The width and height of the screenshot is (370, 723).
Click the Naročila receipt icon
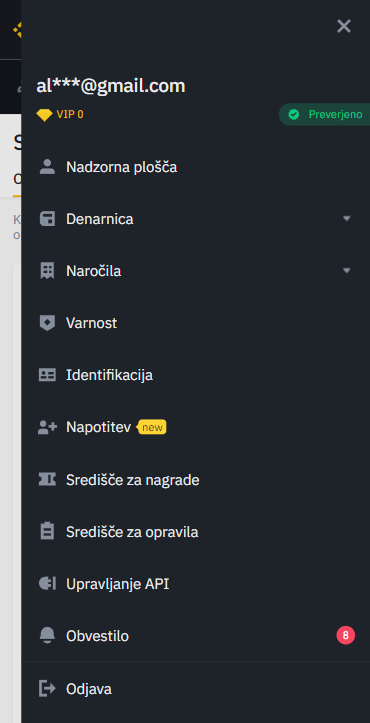[x=47, y=271]
